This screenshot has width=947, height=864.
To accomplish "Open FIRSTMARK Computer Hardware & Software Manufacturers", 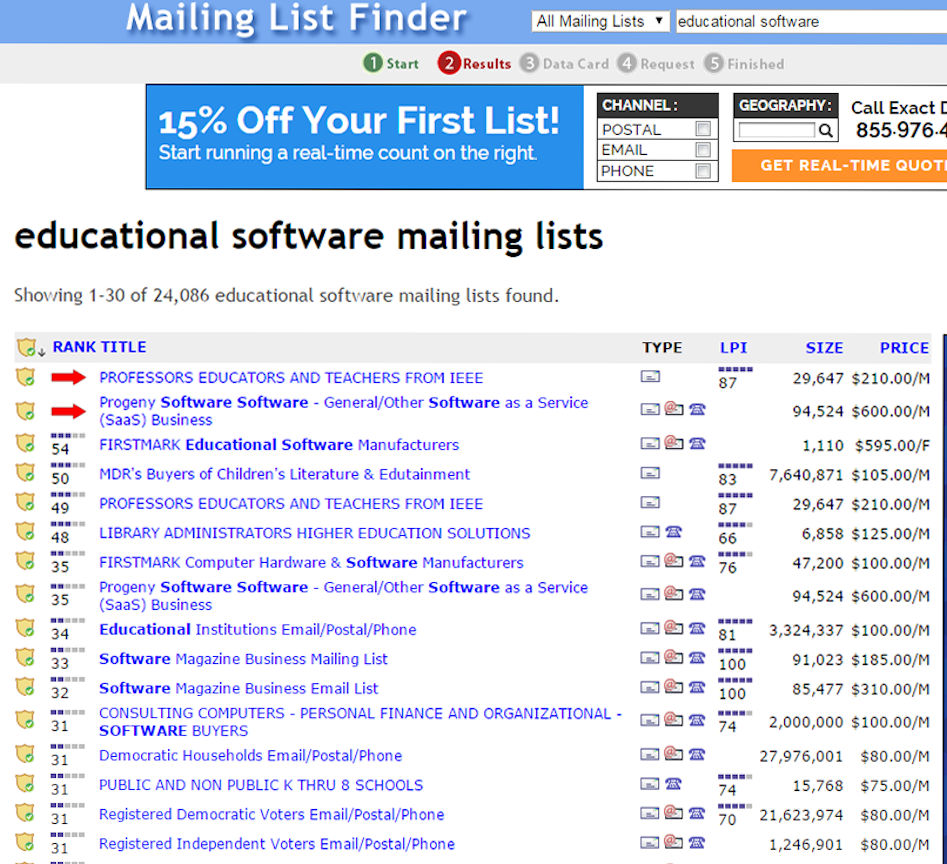I will [x=311, y=562].
